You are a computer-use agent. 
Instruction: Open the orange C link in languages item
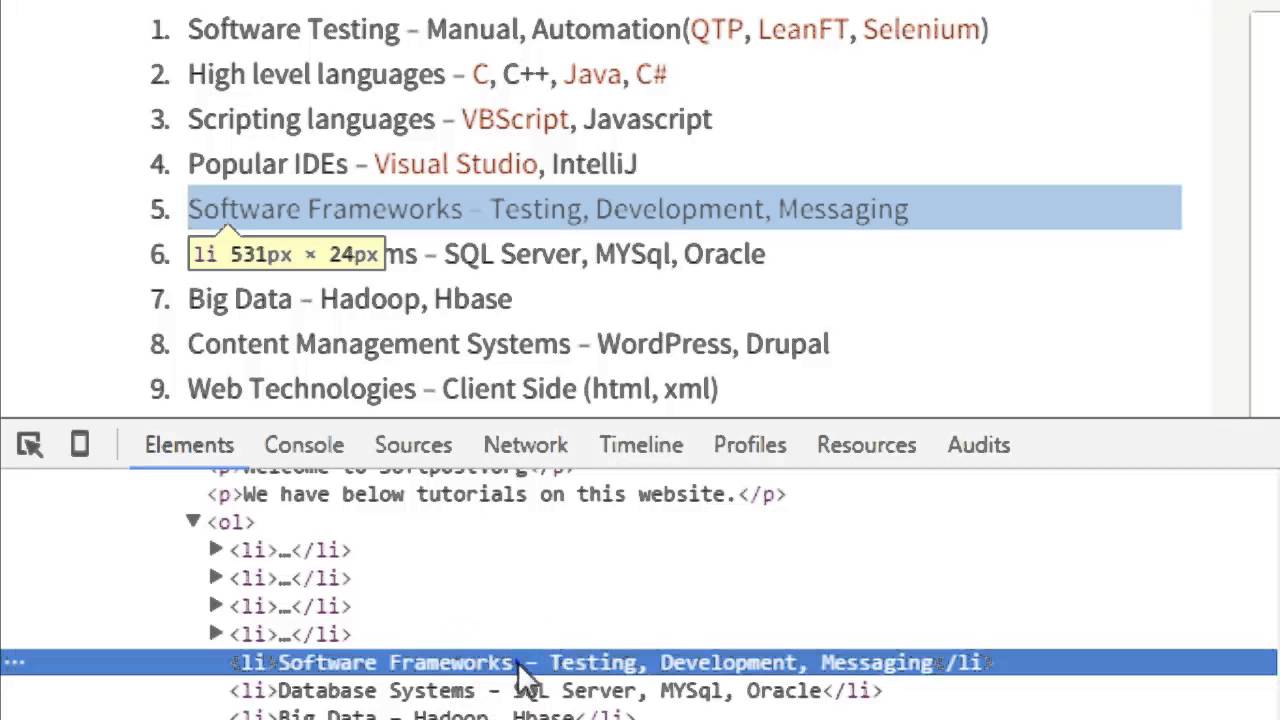pyautogui.click(x=480, y=74)
